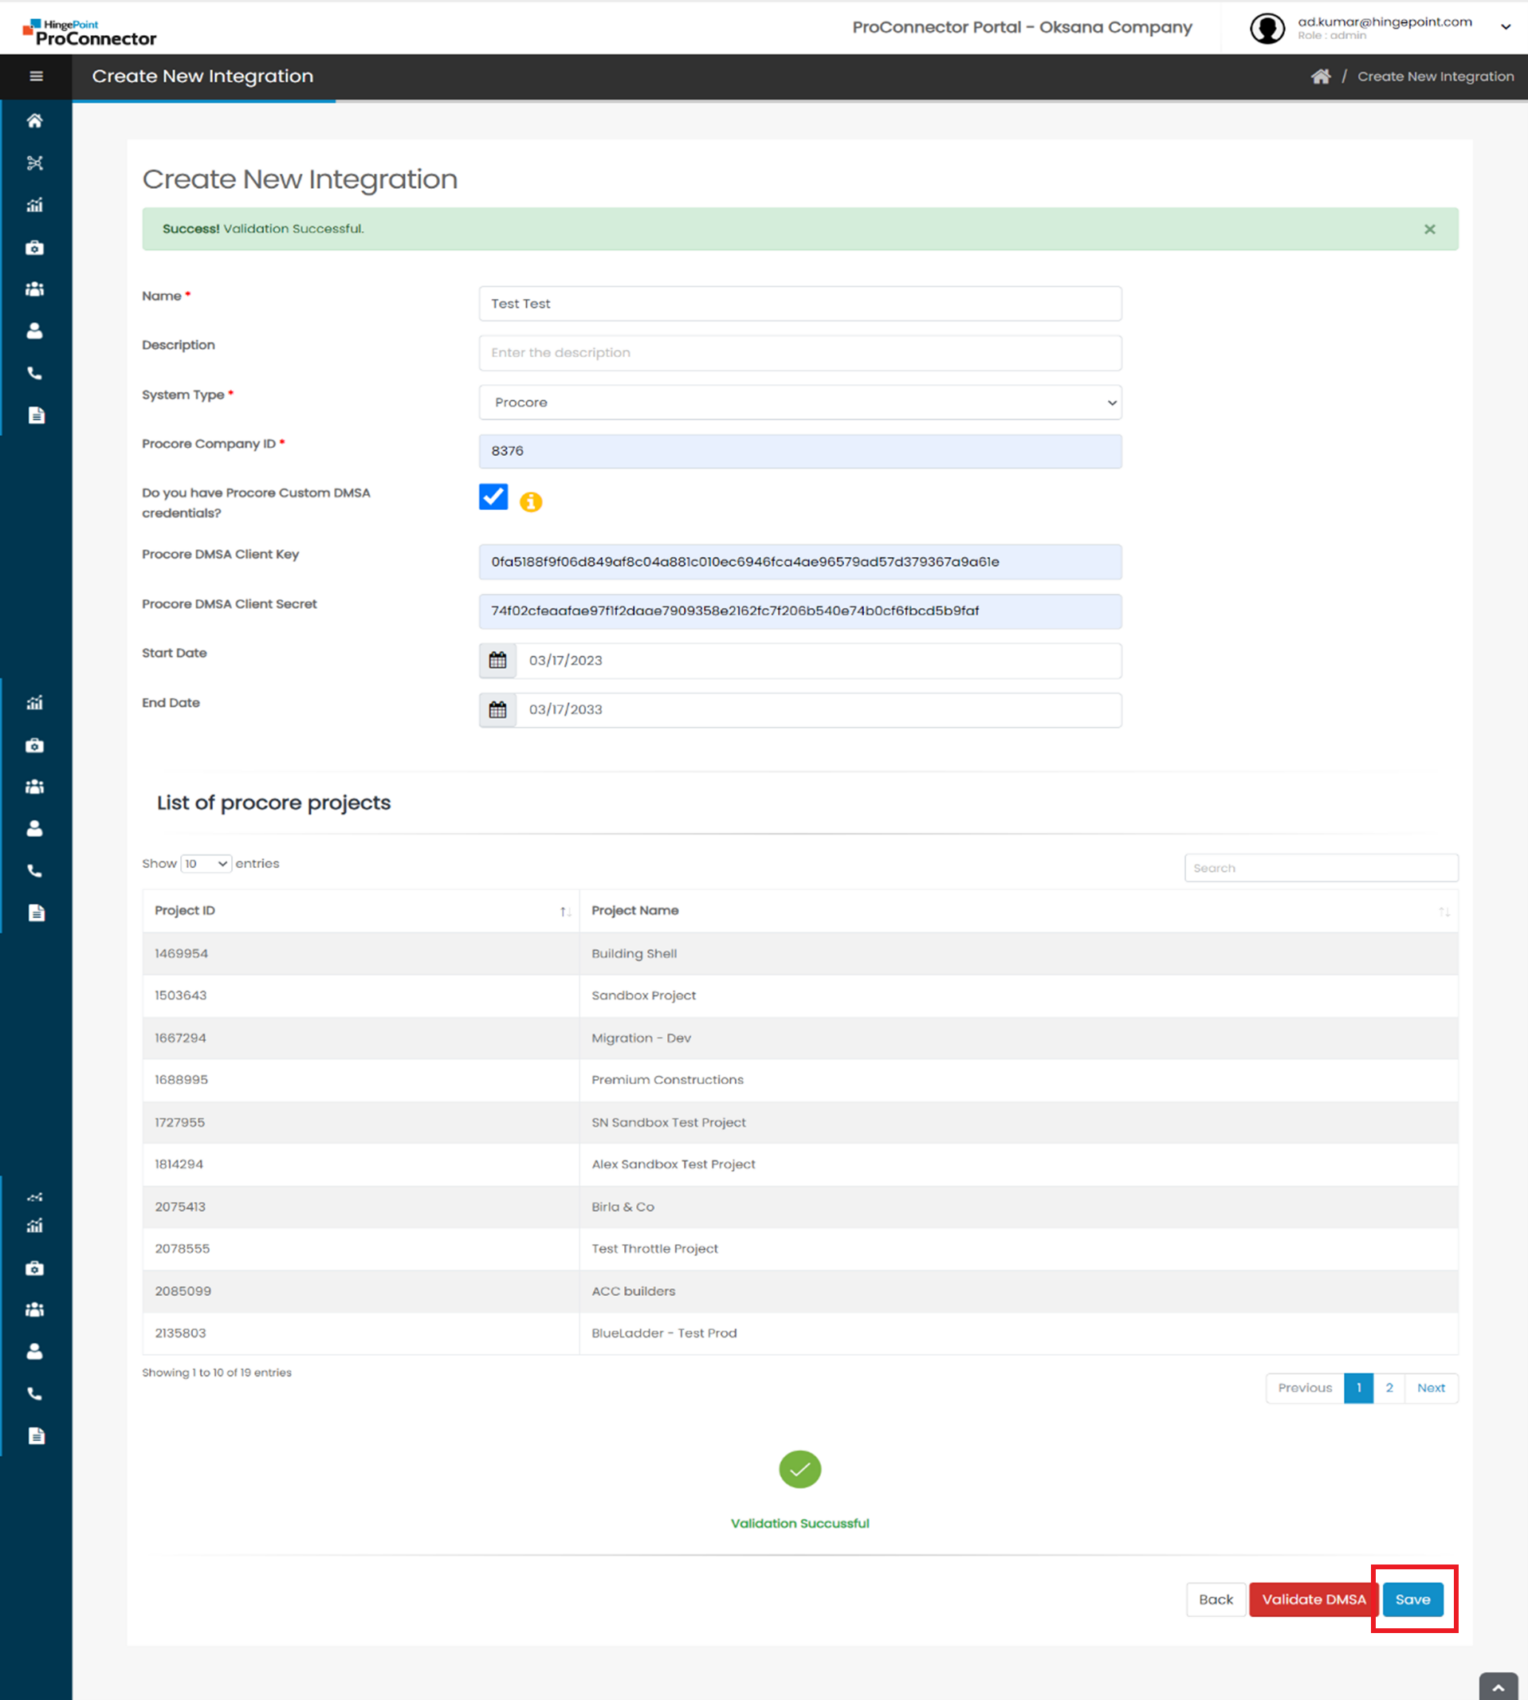Click the projects Search field
Screen dimensions: 1528x1700
point(1320,868)
